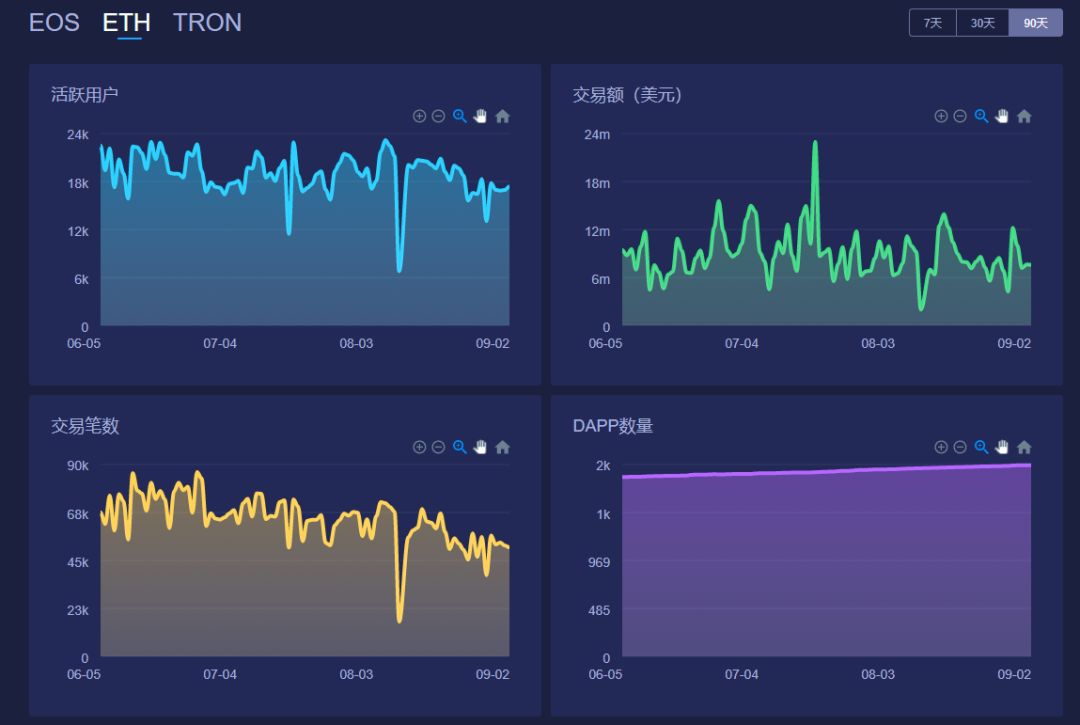Image resolution: width=1080 pixels, height=725 pixels.
Task: Zoom out on DAPP数量 chart
Action: click(960, 448)
